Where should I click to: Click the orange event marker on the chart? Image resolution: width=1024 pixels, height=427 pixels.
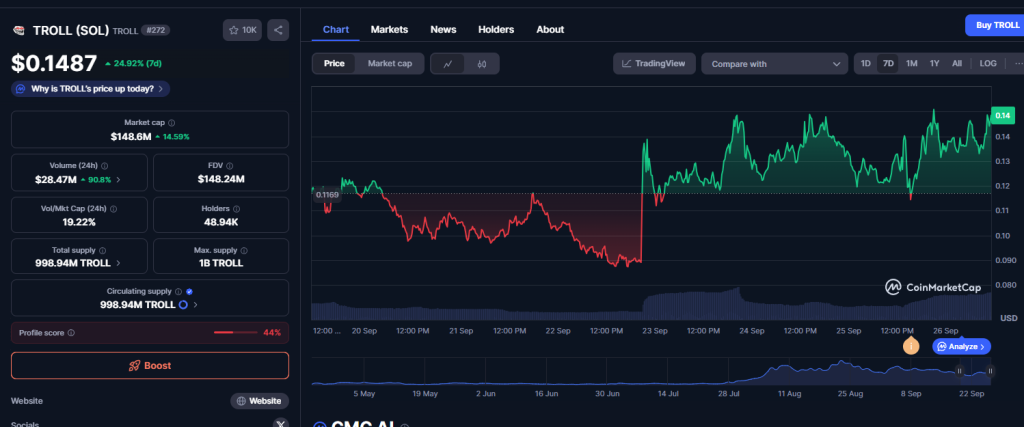tap(910, 346)
